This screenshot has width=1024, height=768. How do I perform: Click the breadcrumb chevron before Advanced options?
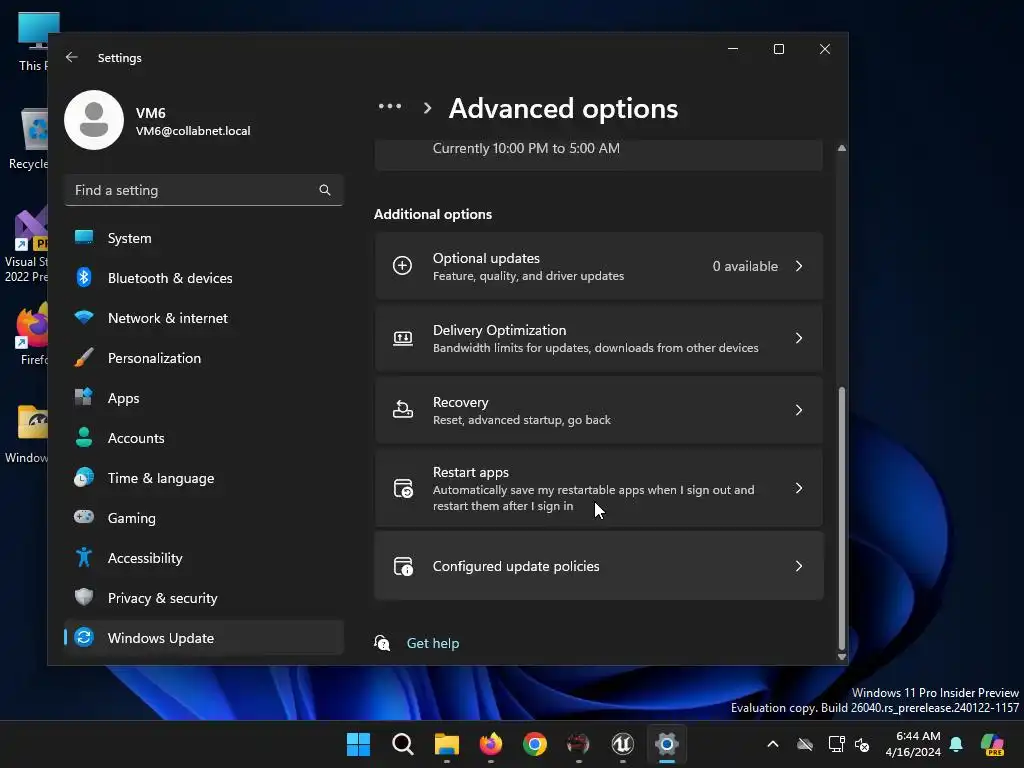(x=427, y=108)
